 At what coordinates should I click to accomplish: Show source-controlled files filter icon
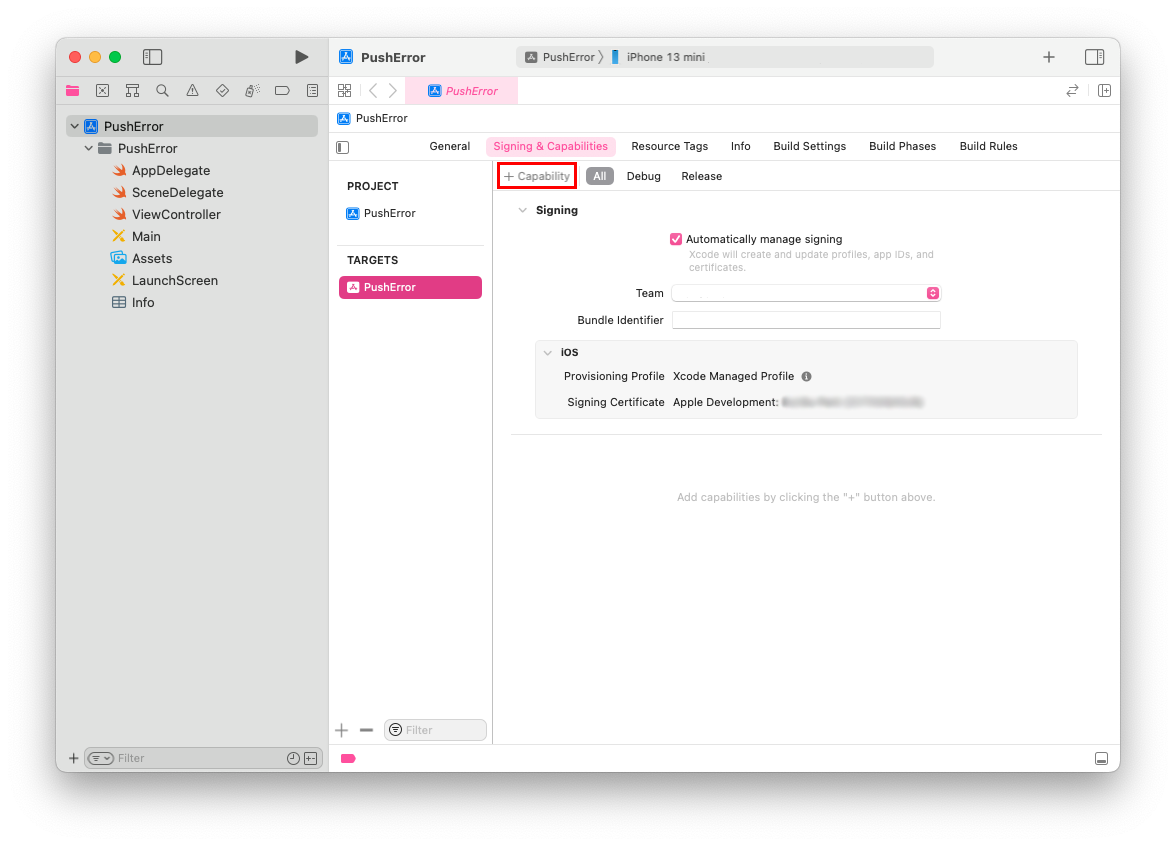click(x=310, y=758)
